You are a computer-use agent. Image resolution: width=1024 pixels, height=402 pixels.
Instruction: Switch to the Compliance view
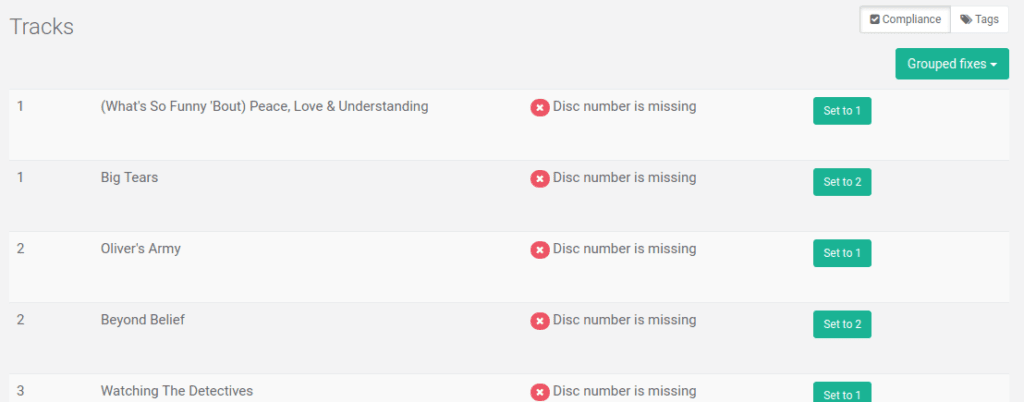(905, 20)
